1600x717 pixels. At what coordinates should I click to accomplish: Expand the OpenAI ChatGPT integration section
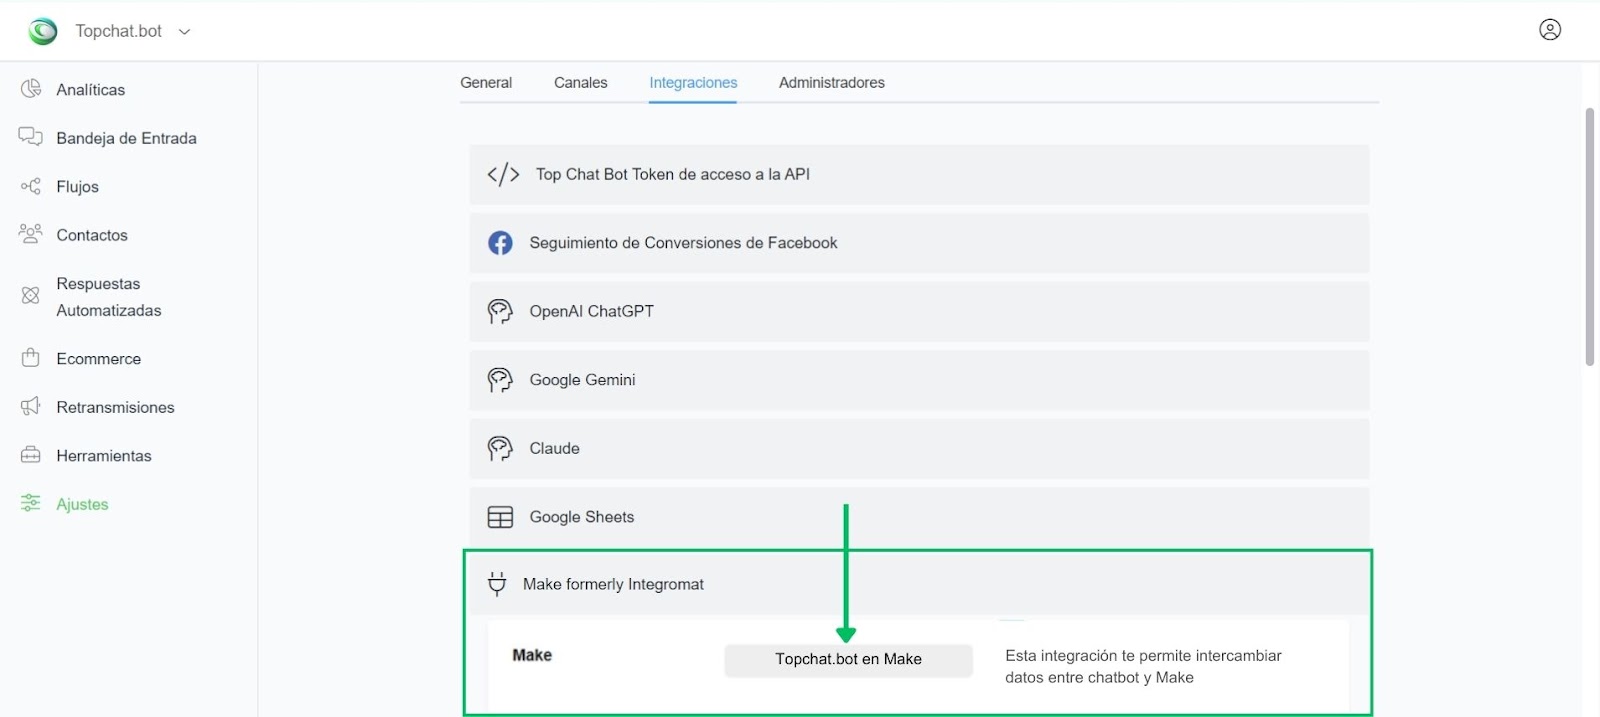coord(919,312)
